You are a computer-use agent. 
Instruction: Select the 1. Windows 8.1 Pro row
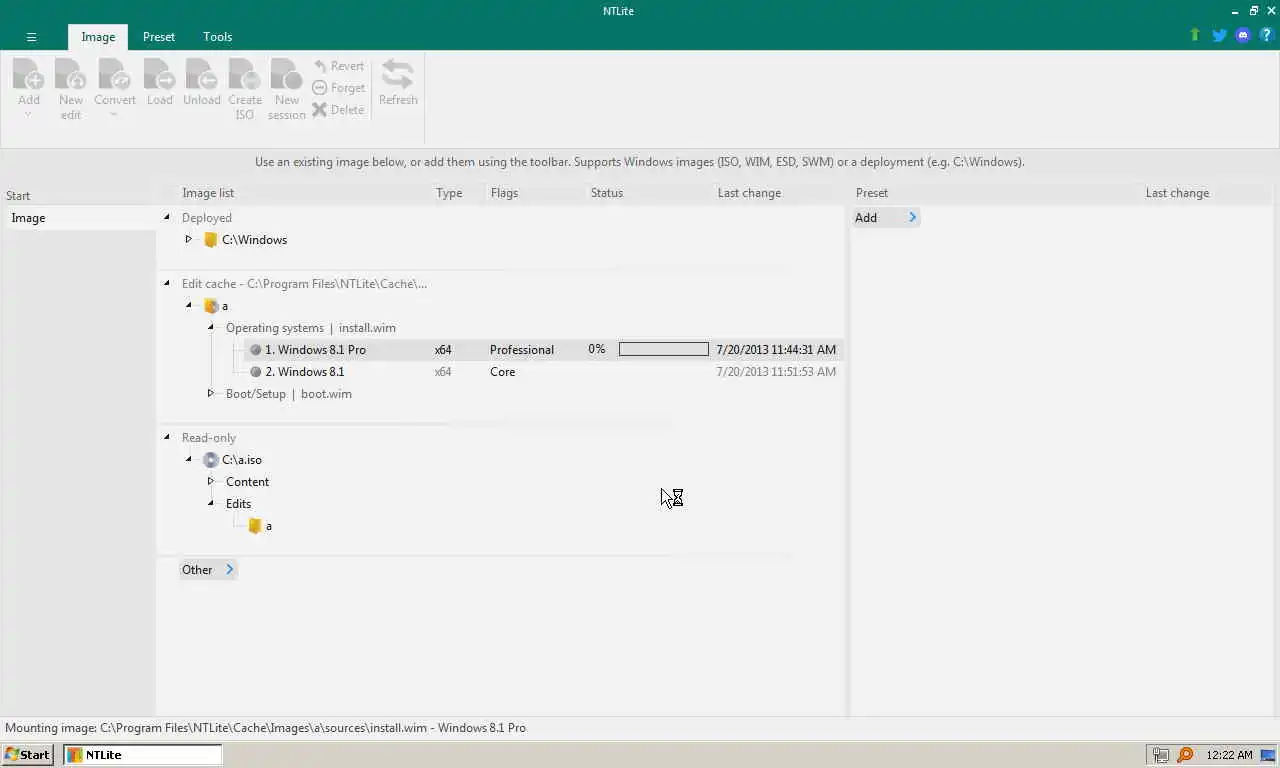[x=542, y=350]
